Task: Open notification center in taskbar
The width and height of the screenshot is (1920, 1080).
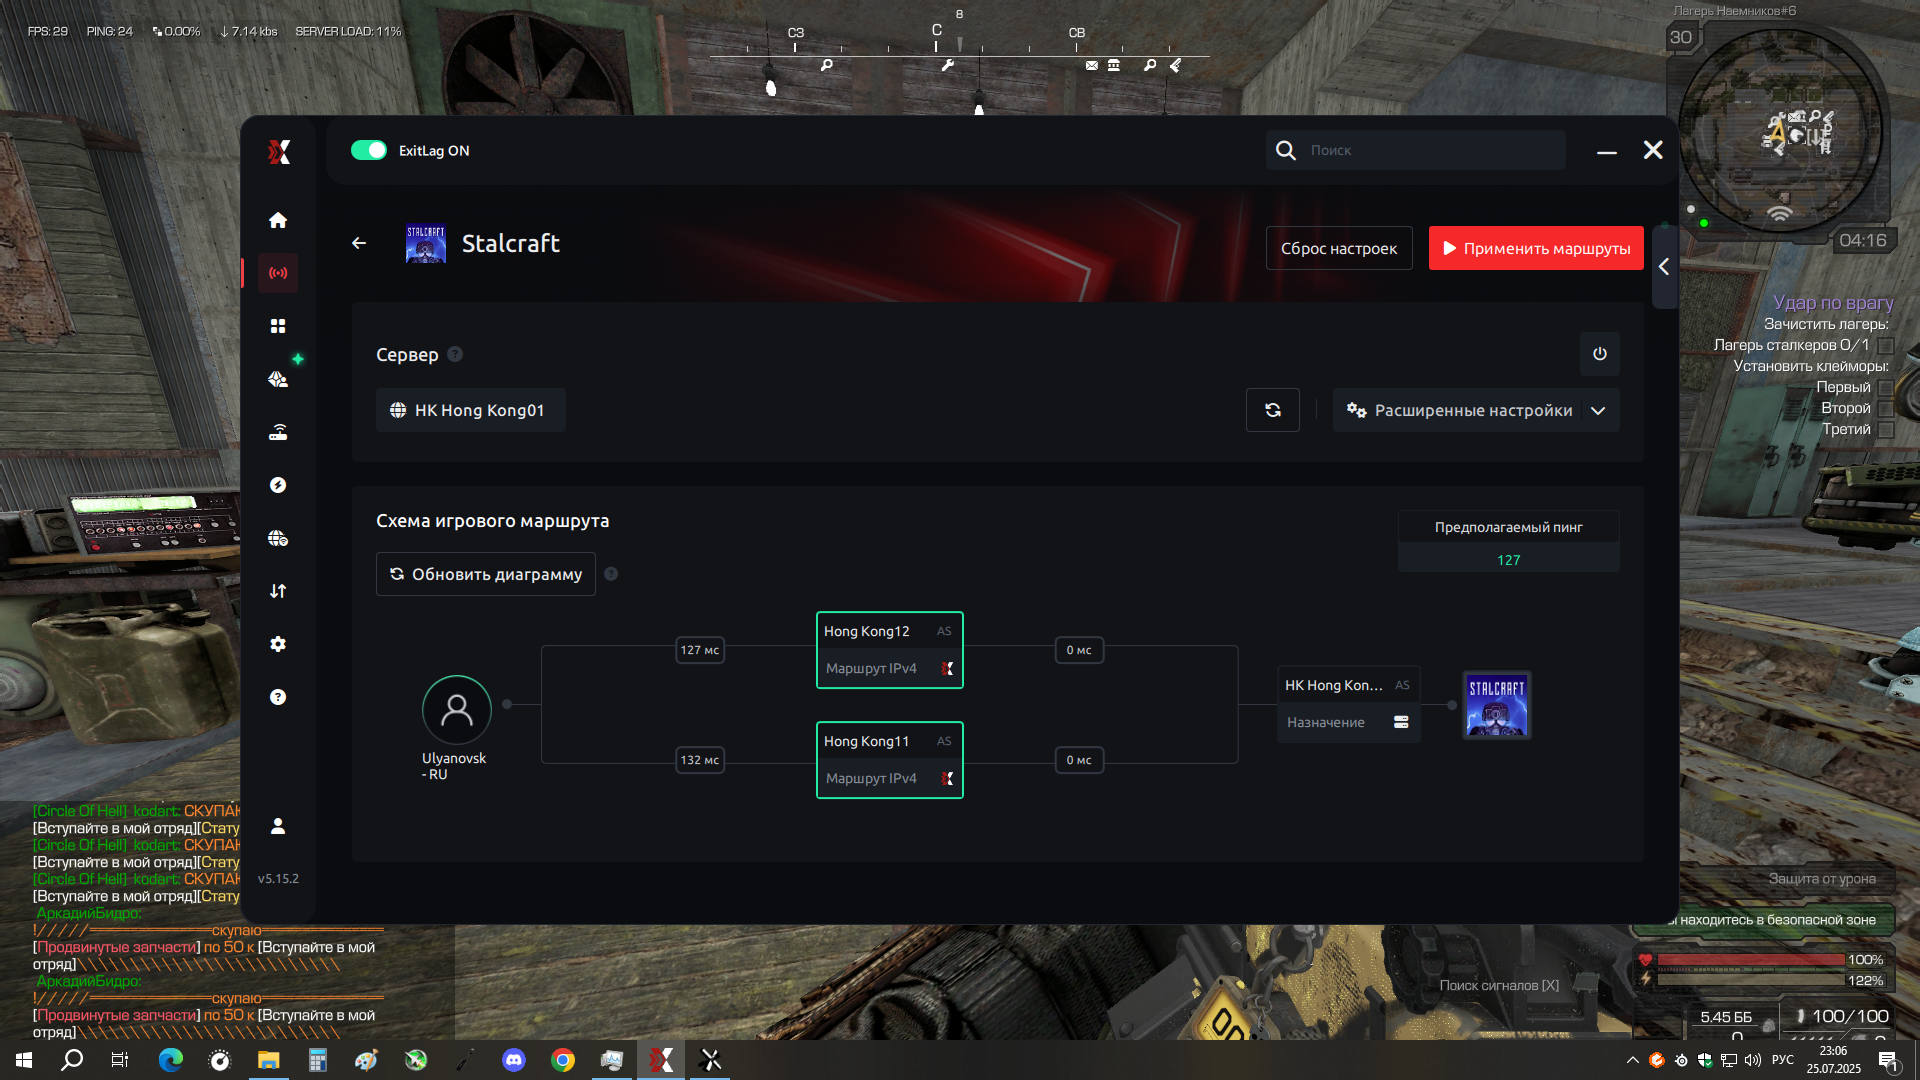Action: pos(1888,1060)
